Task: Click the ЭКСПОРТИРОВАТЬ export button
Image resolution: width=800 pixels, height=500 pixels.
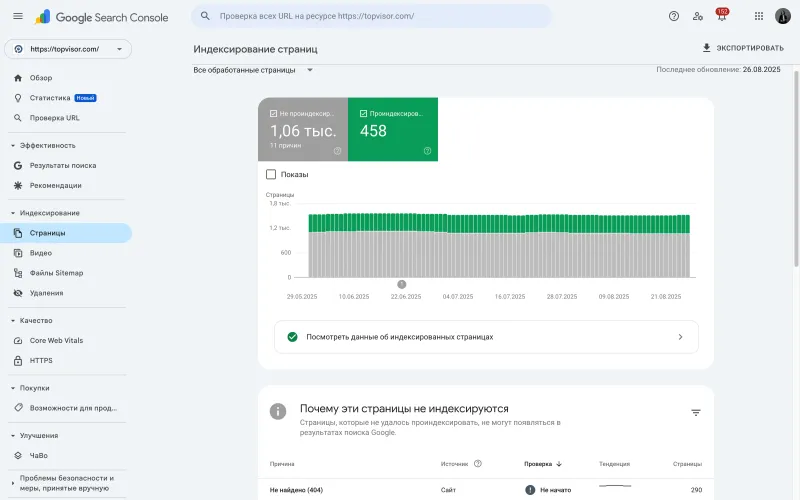Action: point(743,48)
